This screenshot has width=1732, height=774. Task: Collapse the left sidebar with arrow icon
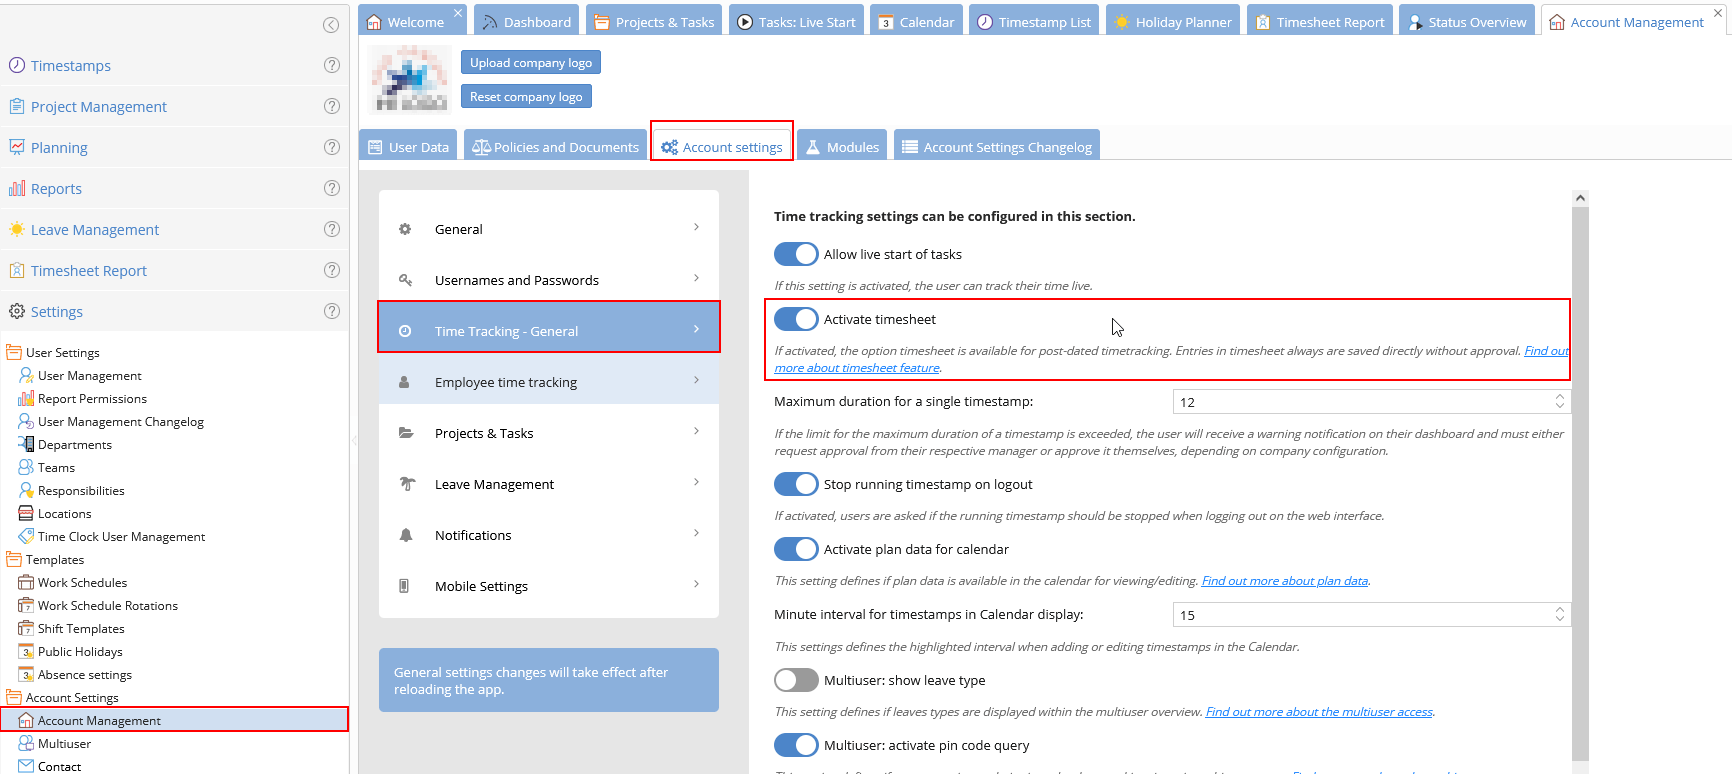[x=331, y=25]
